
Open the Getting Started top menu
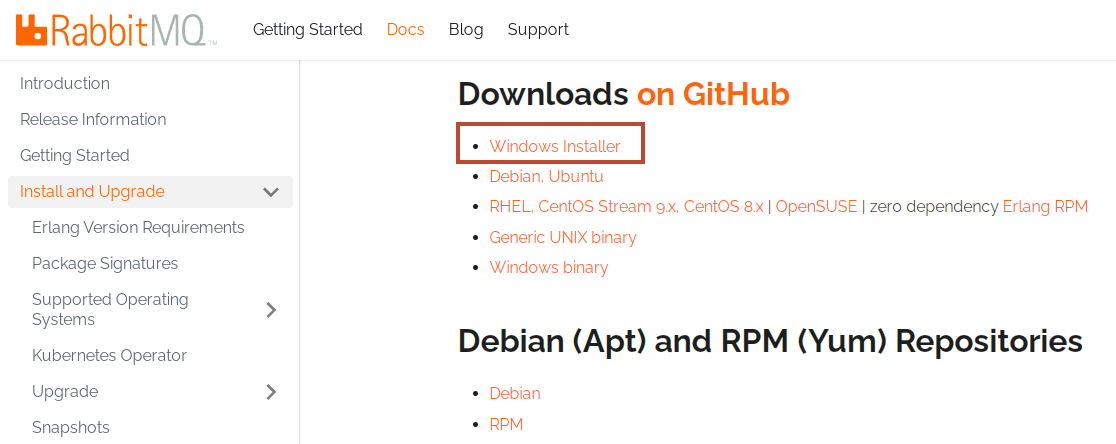click(307, 29)
